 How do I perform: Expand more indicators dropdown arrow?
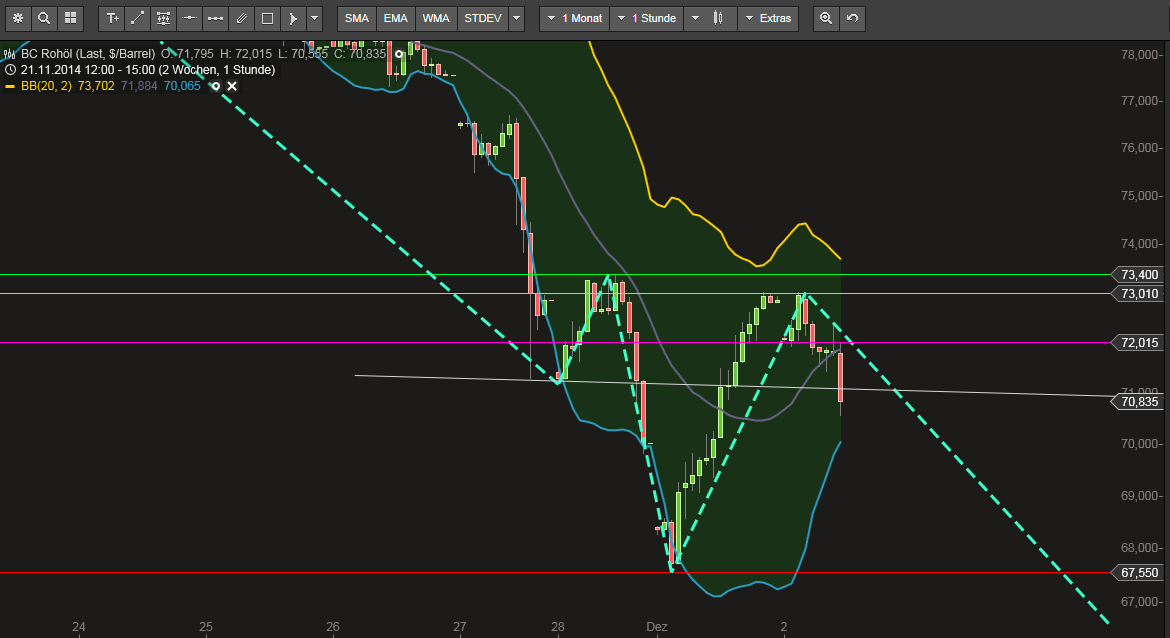point(516,18)
